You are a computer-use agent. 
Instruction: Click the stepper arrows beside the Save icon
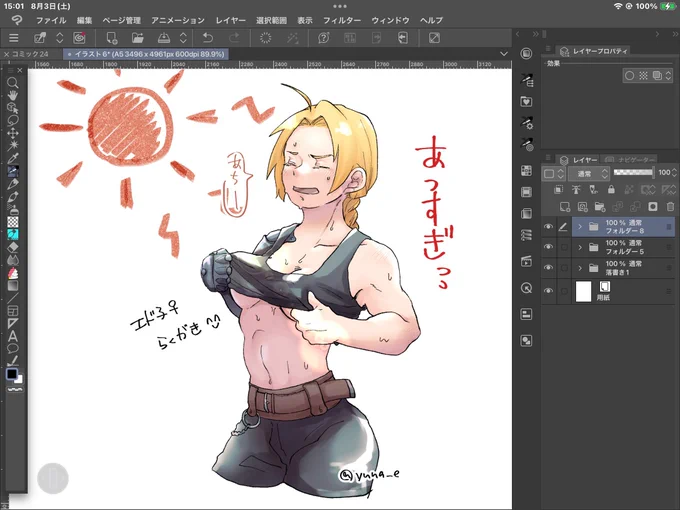coord(183,38)
